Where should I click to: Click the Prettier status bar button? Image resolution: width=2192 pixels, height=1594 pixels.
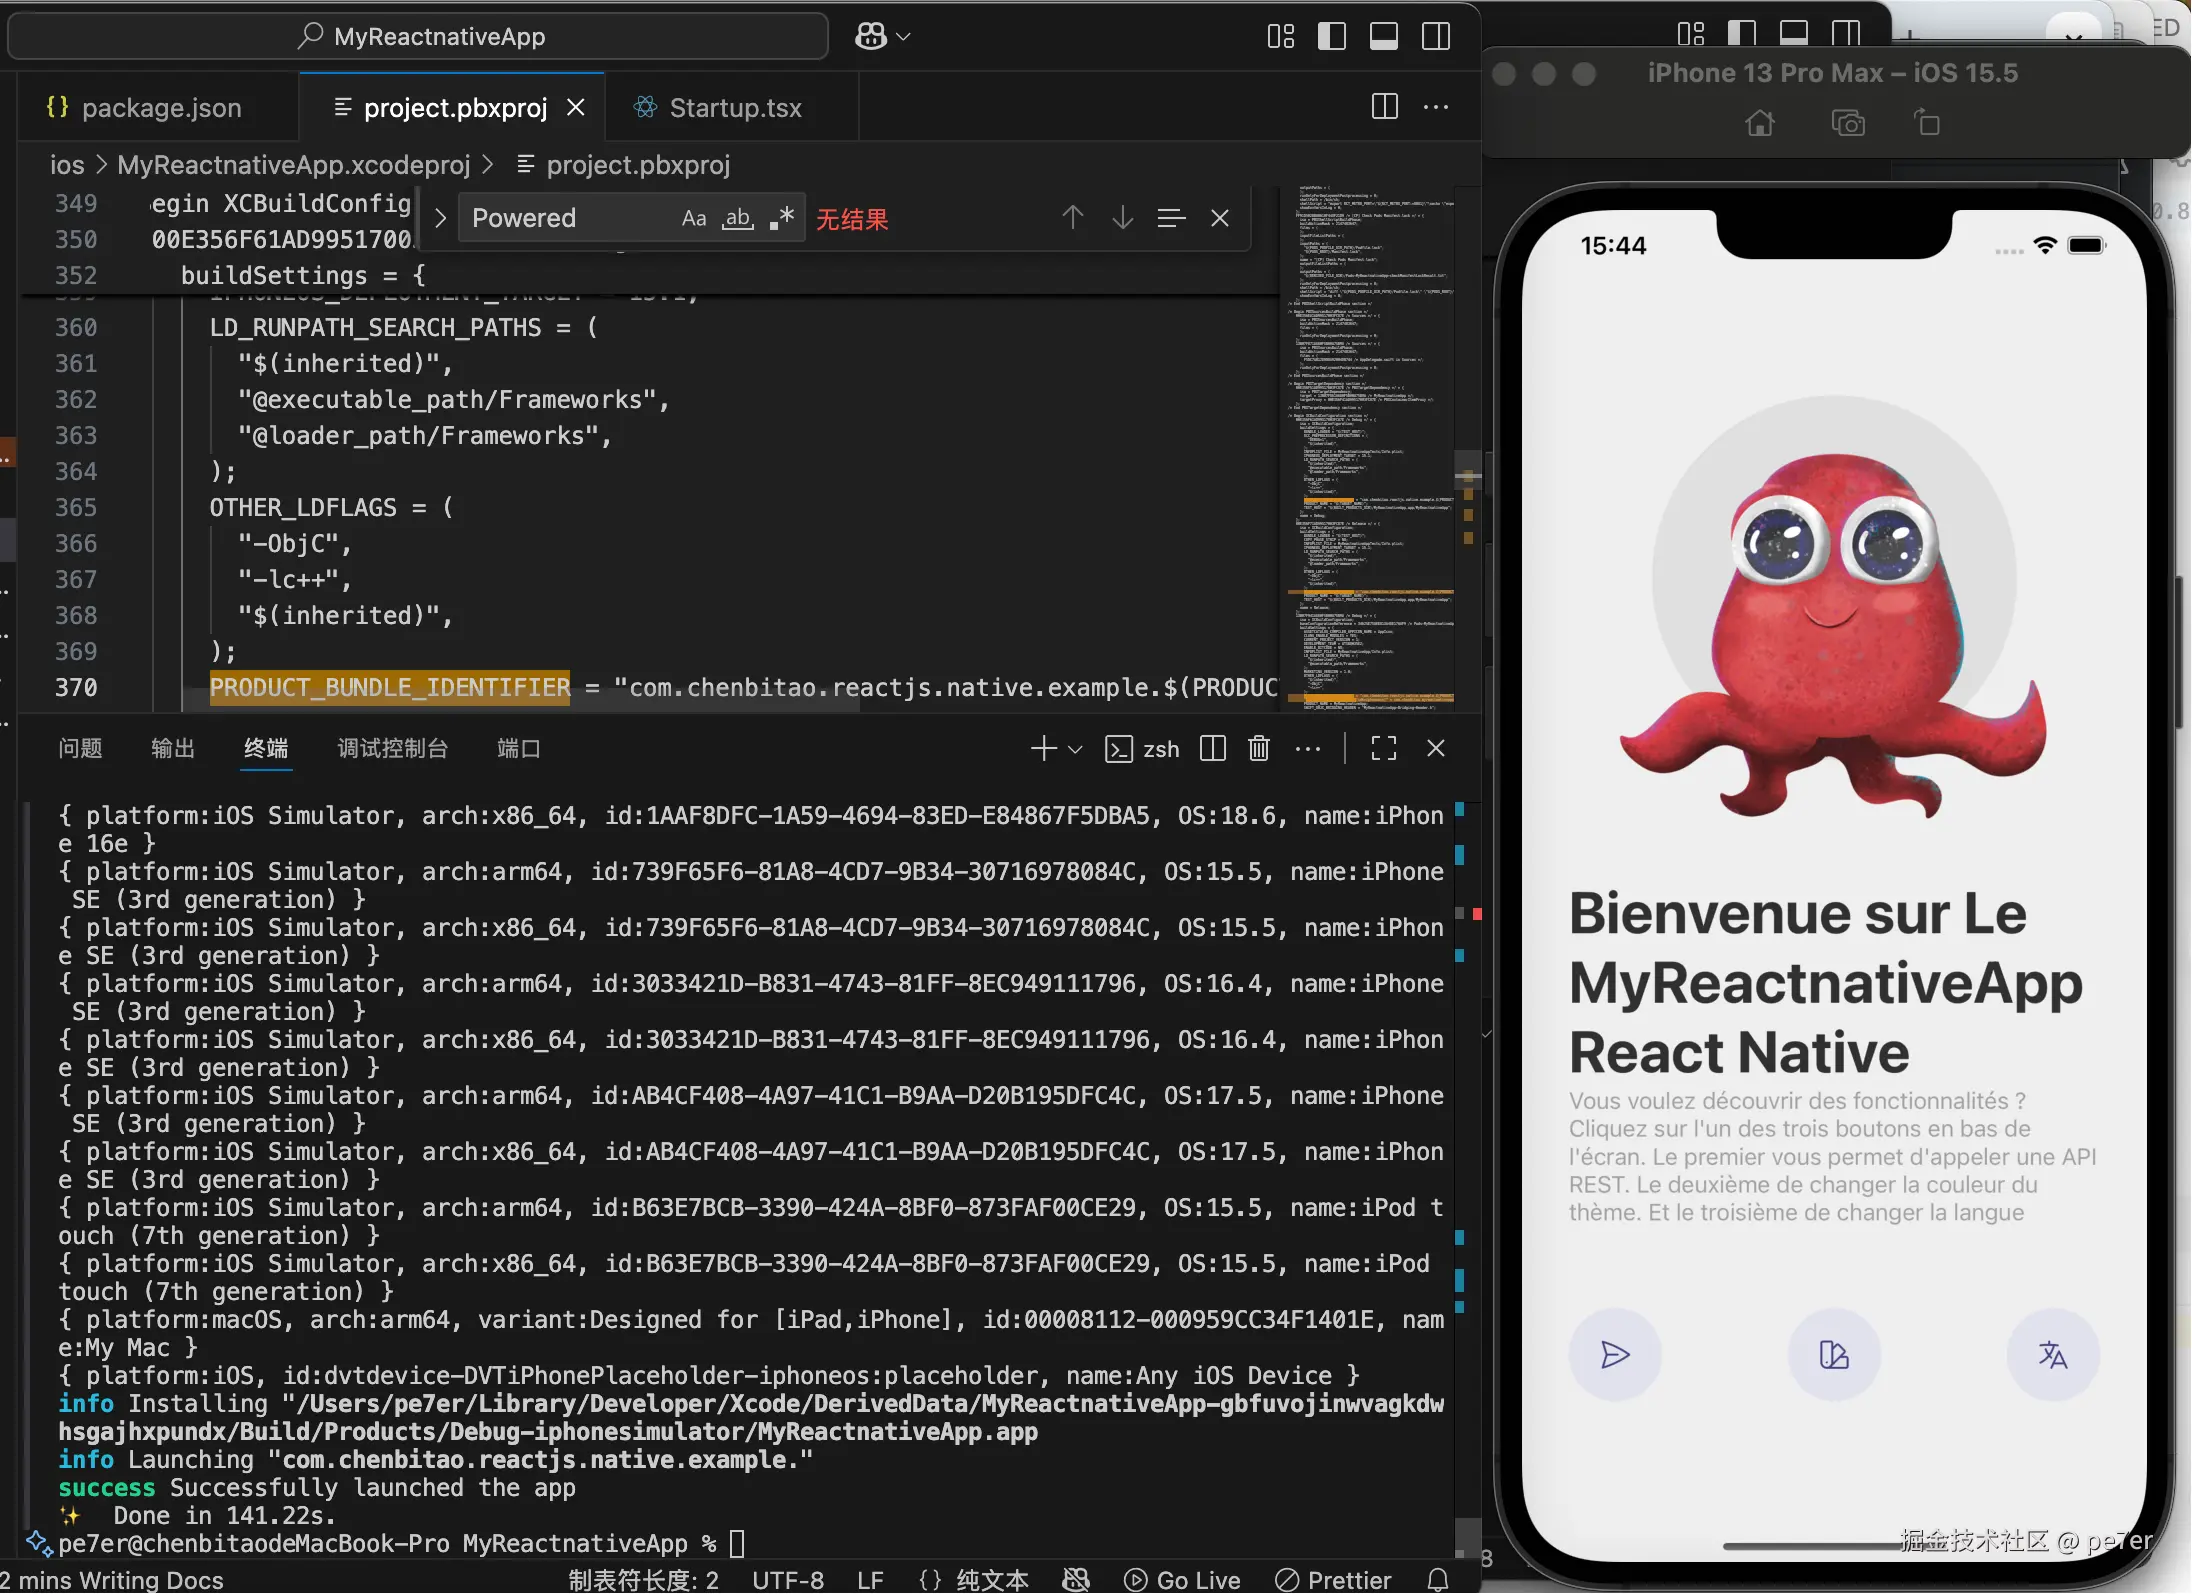point(1334,1580)
